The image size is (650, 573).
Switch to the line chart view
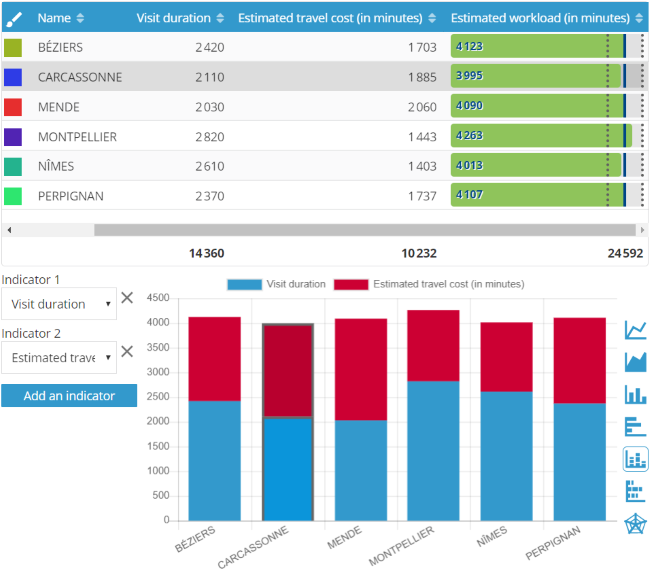tap(635, 330)
